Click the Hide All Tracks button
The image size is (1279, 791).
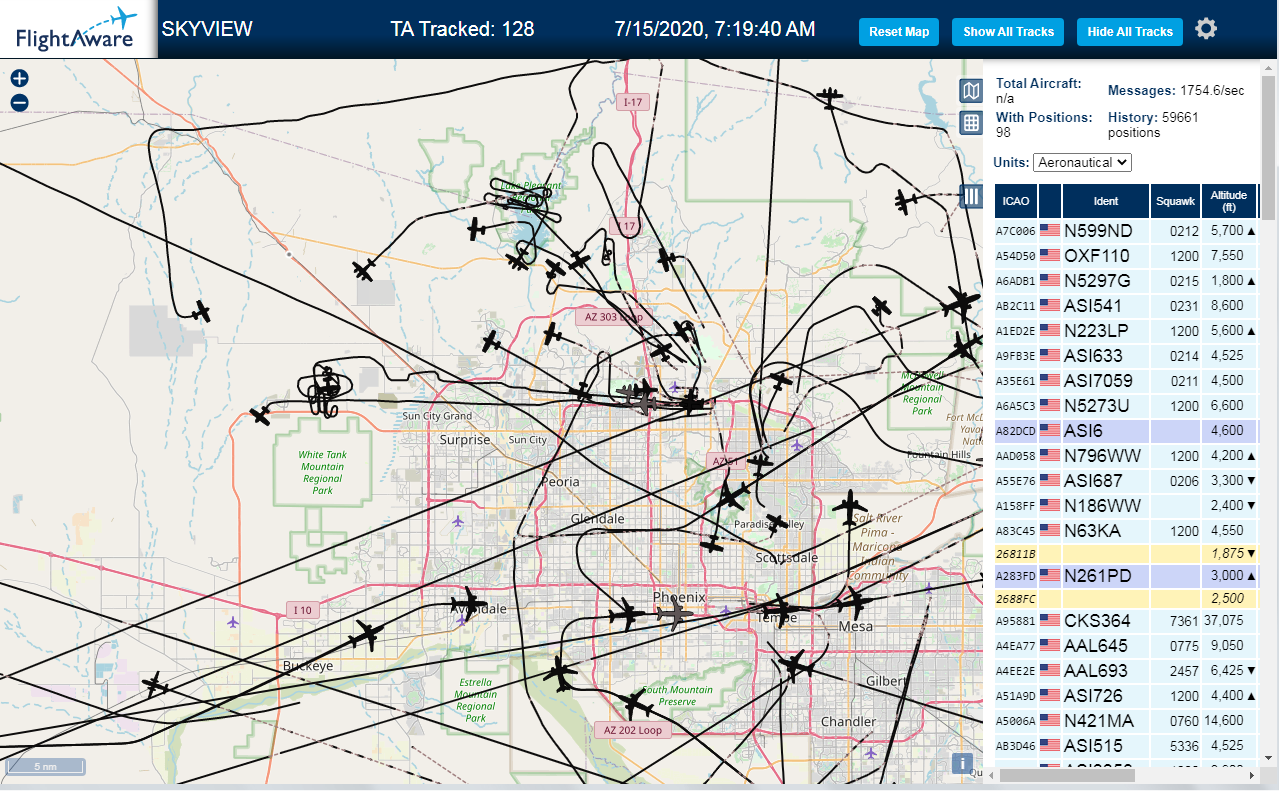point(1130,32)
